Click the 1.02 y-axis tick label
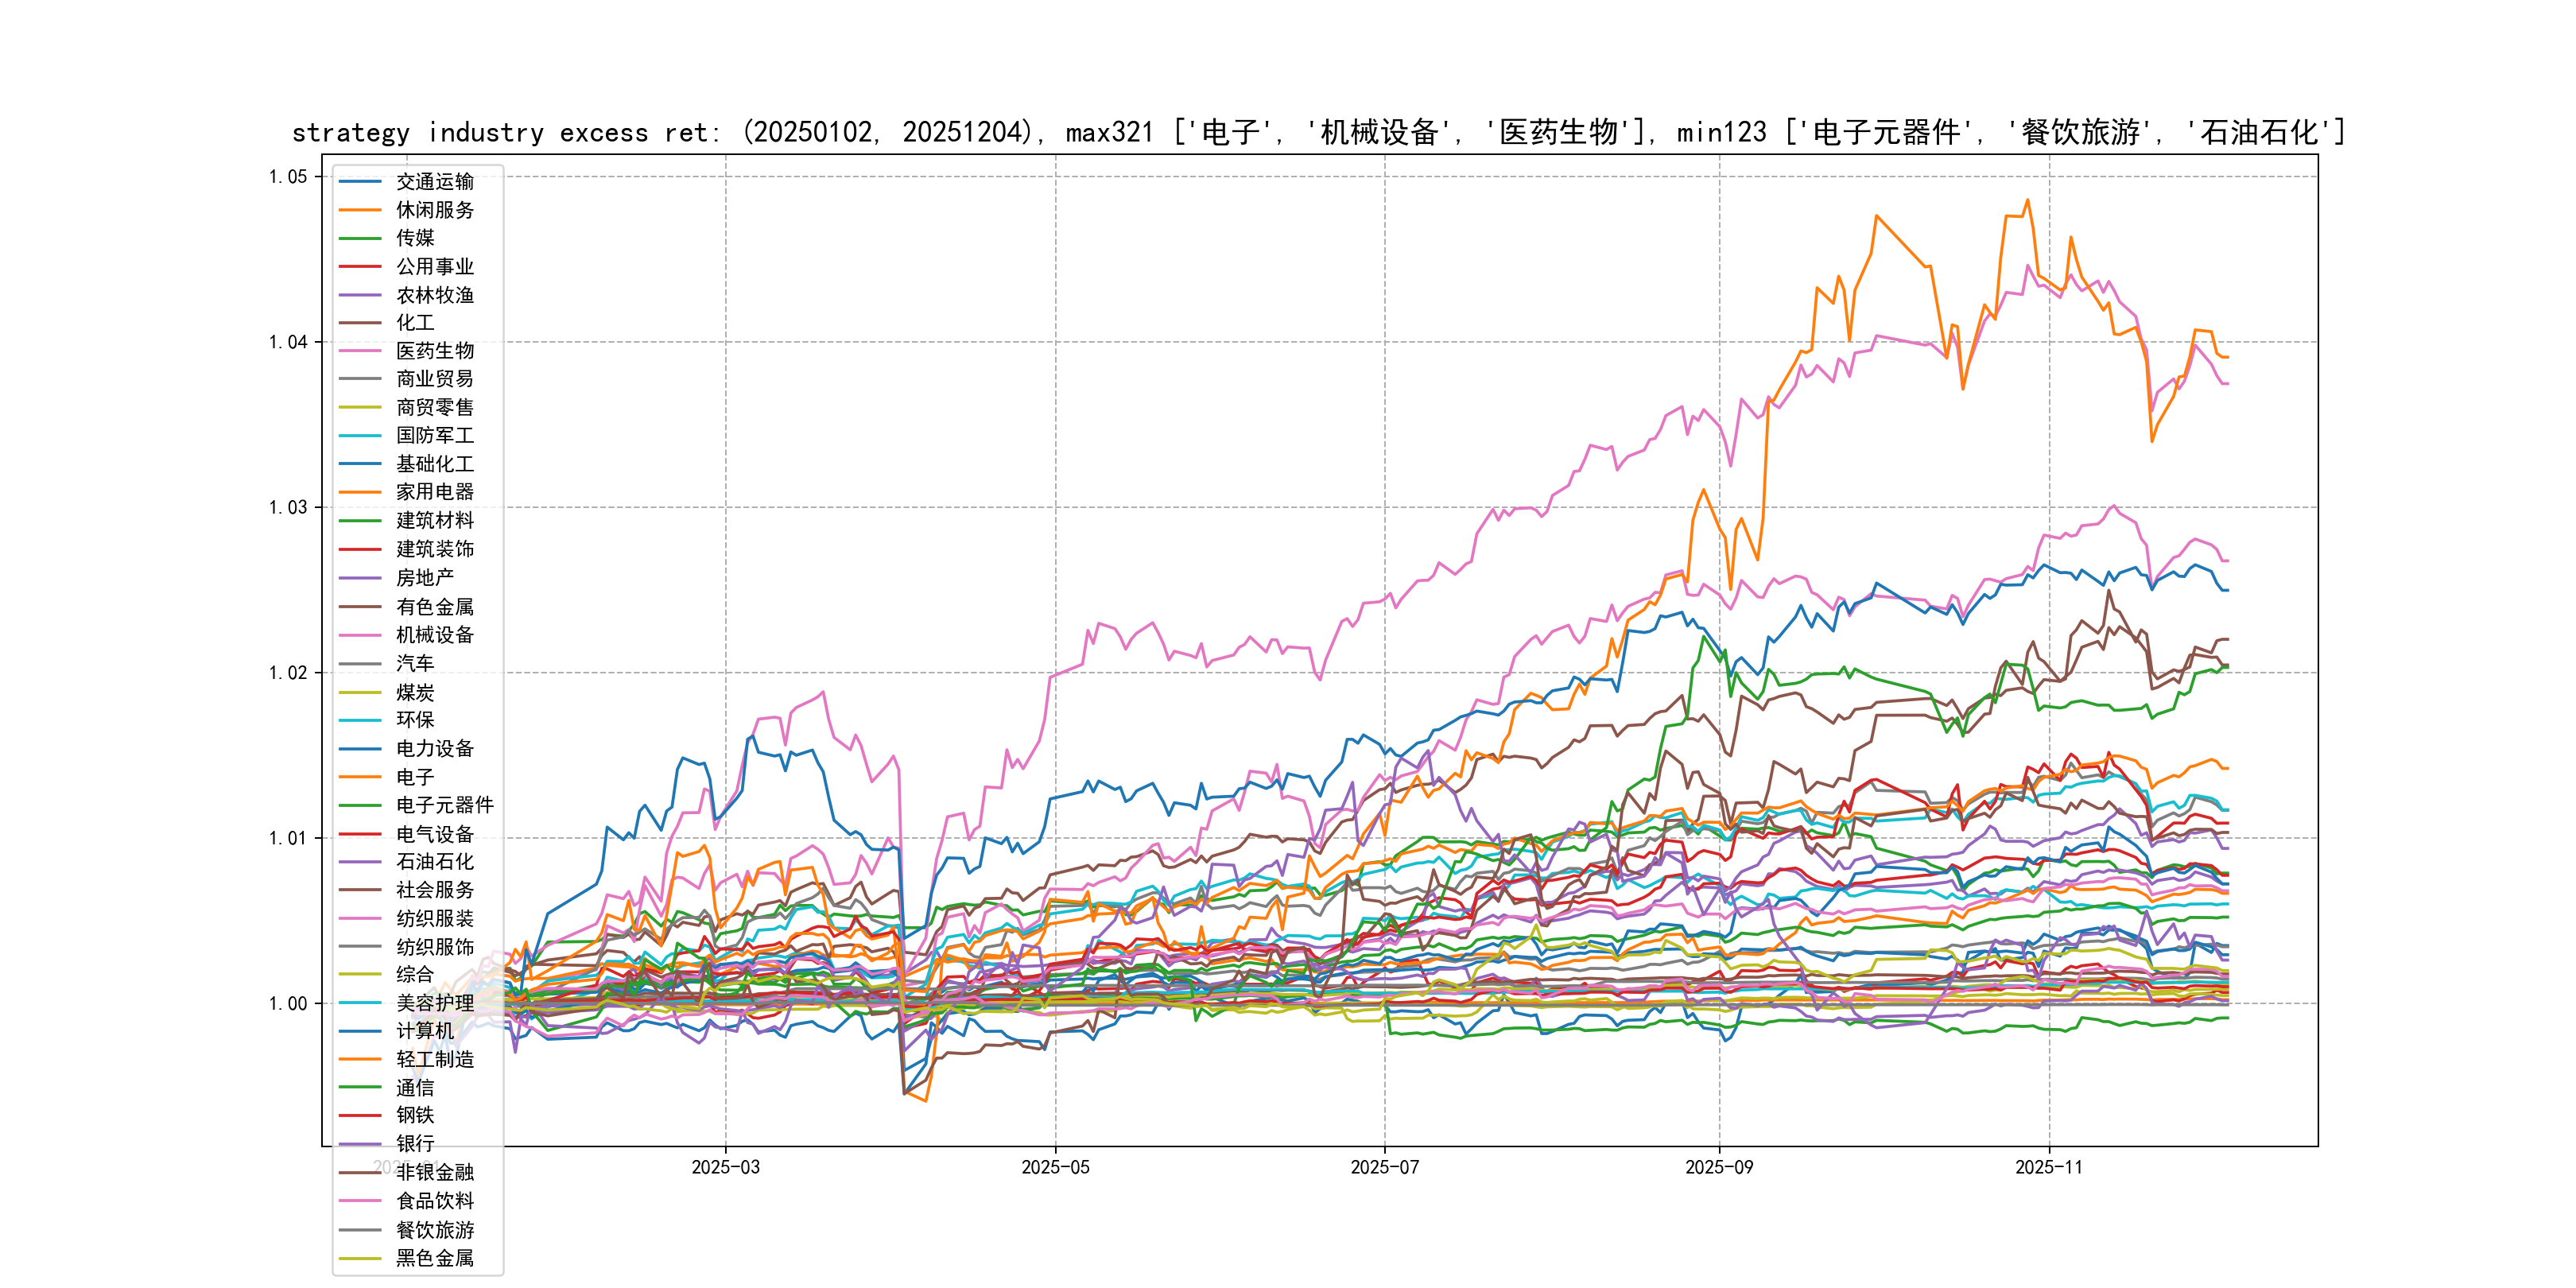This screenshot has height=1288, width=2576. [x=288, y=673]
